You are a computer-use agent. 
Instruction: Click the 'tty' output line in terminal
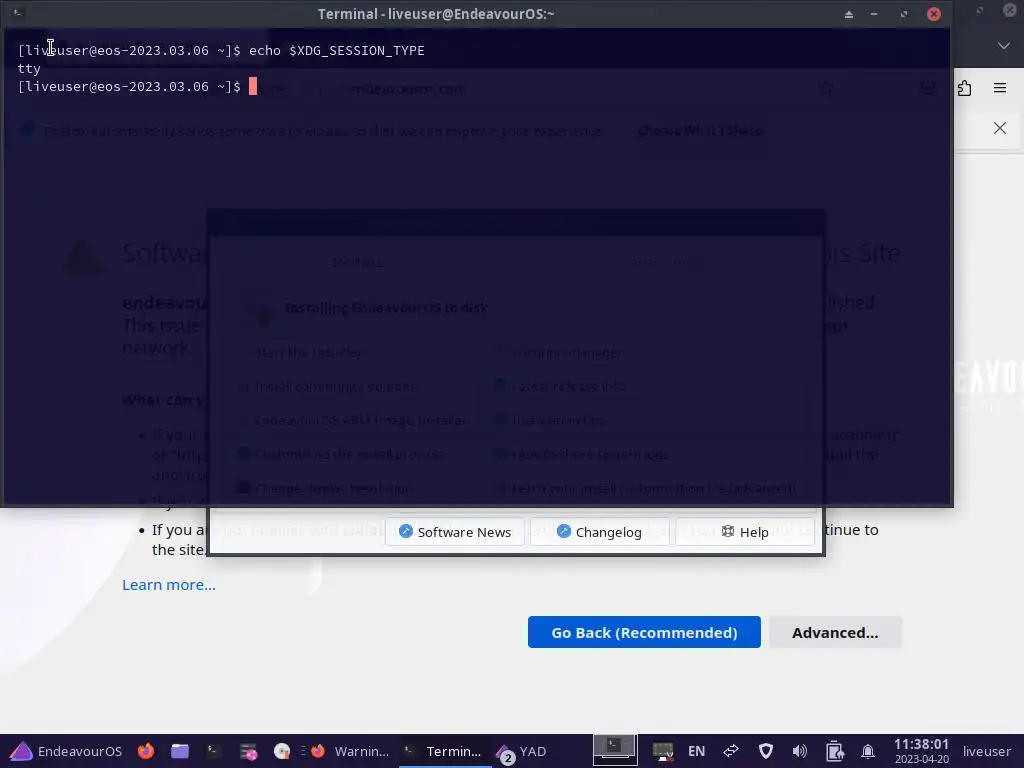[29, 68]
